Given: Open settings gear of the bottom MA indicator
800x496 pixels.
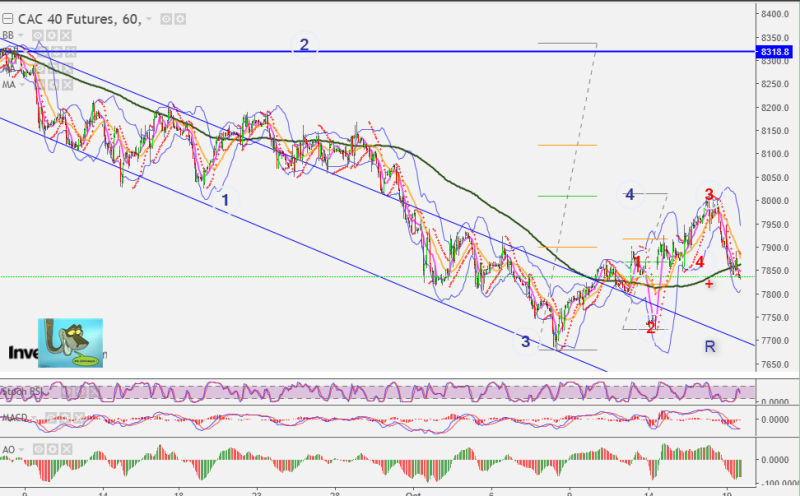Looking at the screenshot, I should coord(56,85).
